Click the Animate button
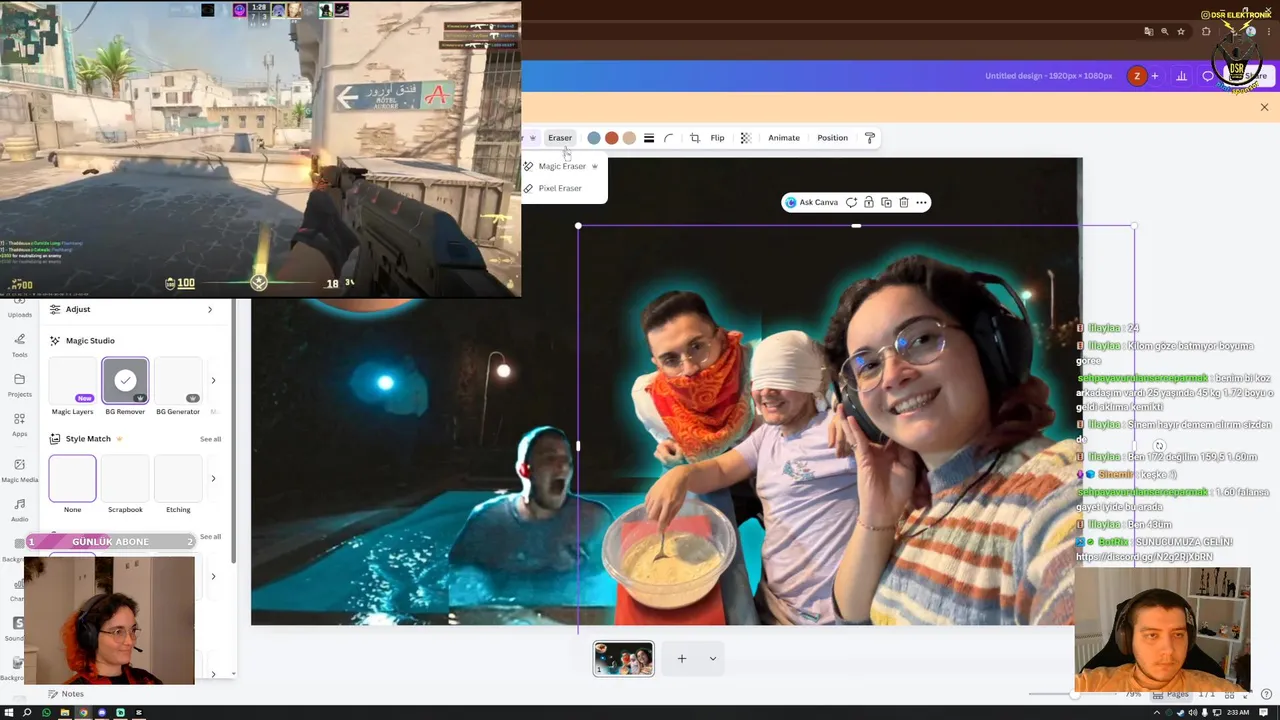Screen dimensions: 1280x720 (784, 138)
